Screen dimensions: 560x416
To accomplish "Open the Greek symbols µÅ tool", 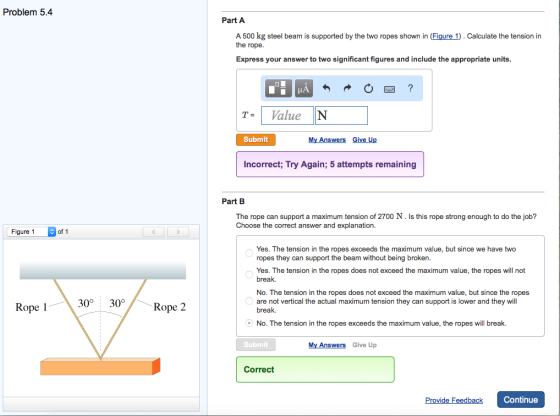I will point(304,88).
